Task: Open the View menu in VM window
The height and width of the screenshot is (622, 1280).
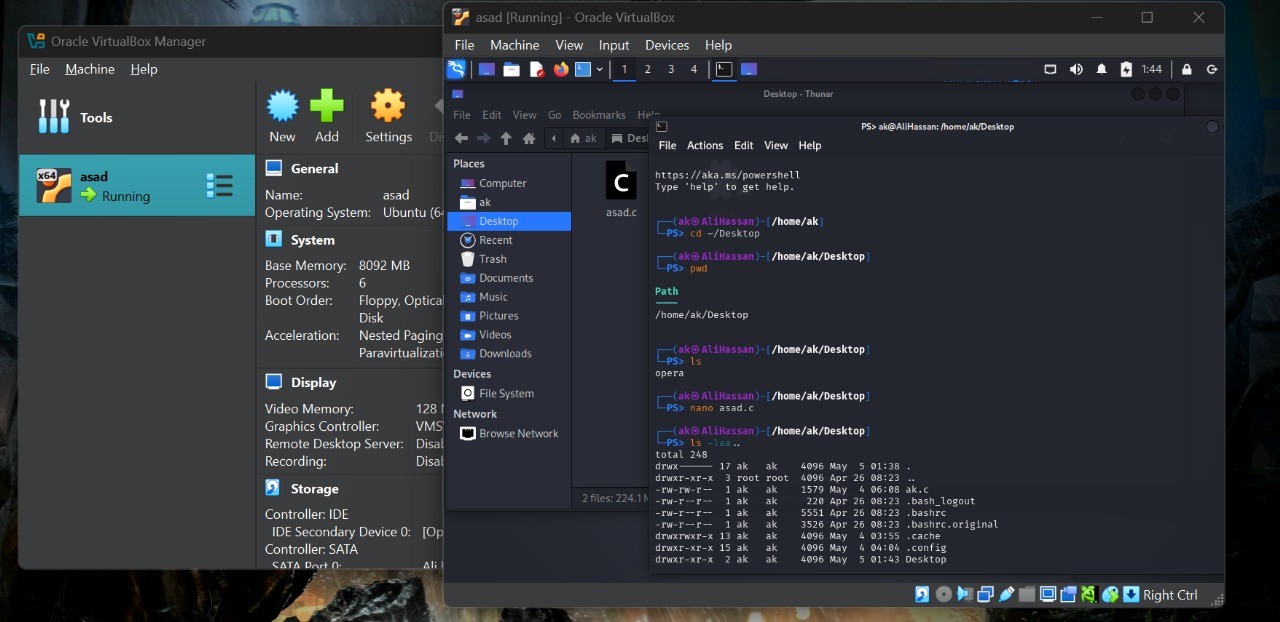Action: click(x=569, y=45)
